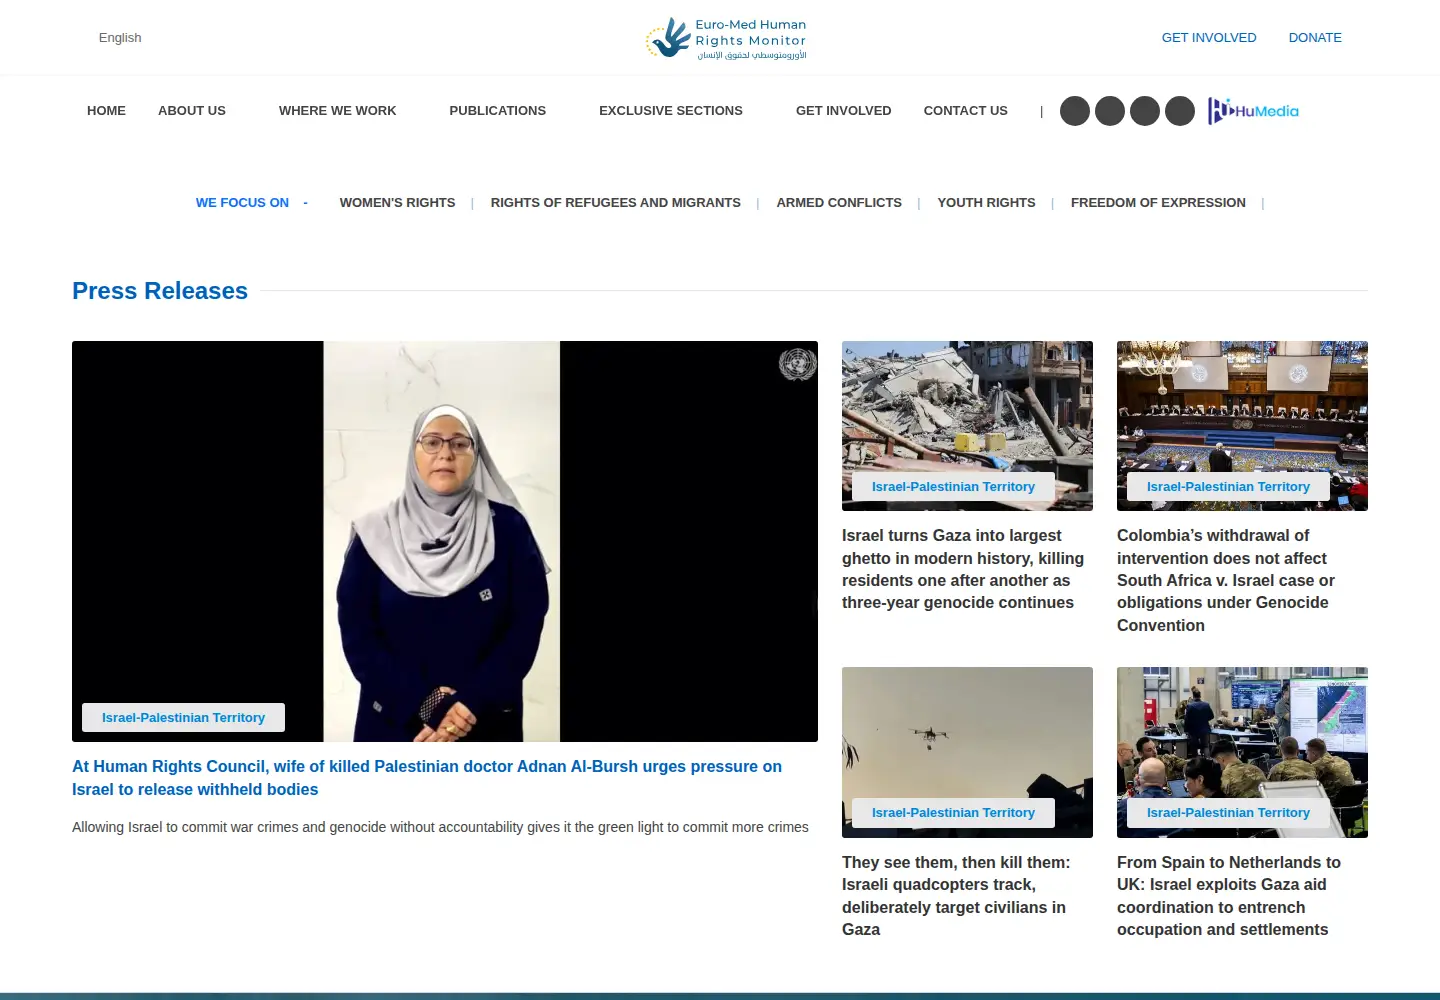The height and width of the screenshot is (1000, 1440).
Task: Click the WE FOCUS ON label
Action: pos(242,203)
